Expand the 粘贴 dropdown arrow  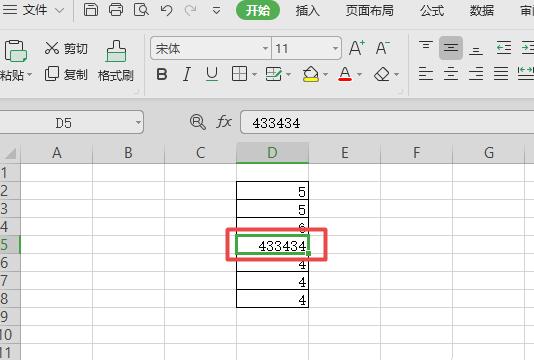29,75
